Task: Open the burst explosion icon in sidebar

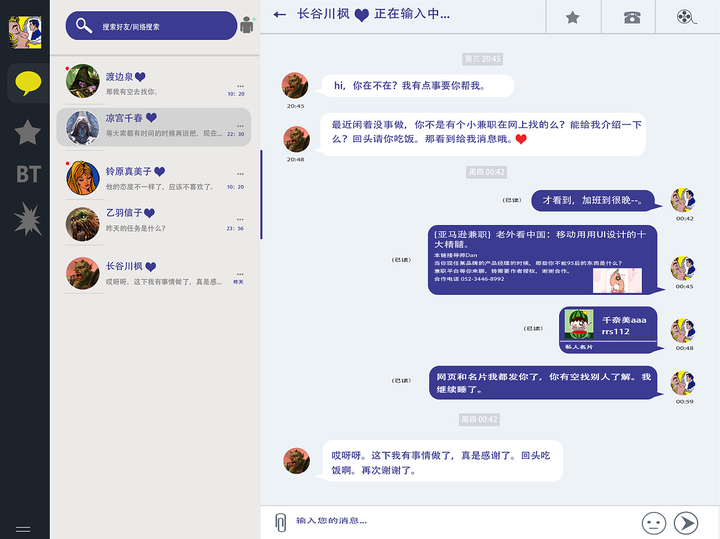Action: pos(28,218)
